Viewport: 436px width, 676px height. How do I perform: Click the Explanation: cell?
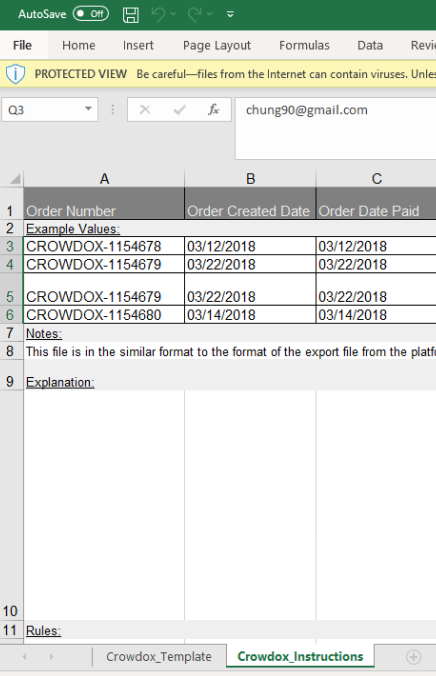[x=104, y=376]
